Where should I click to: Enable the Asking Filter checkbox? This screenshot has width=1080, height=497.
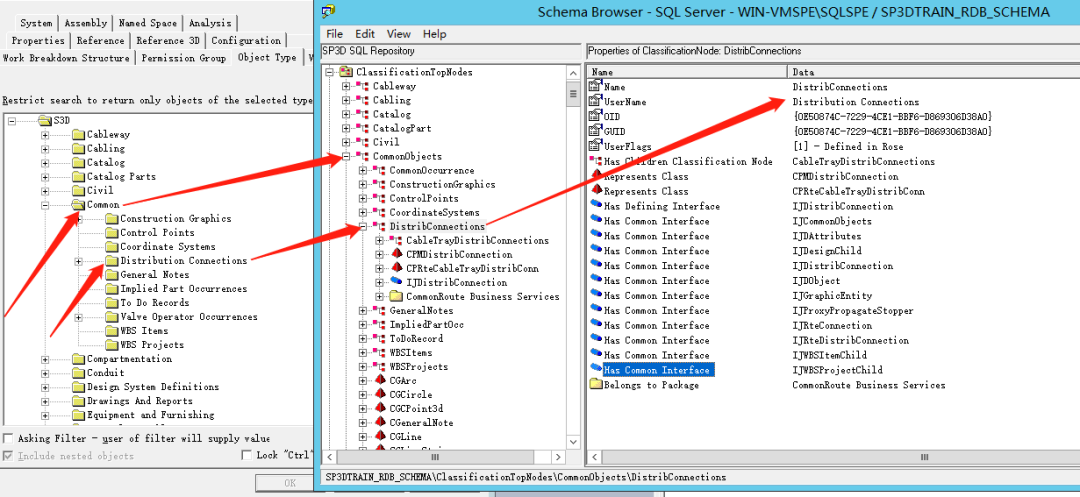coord(8,438)
